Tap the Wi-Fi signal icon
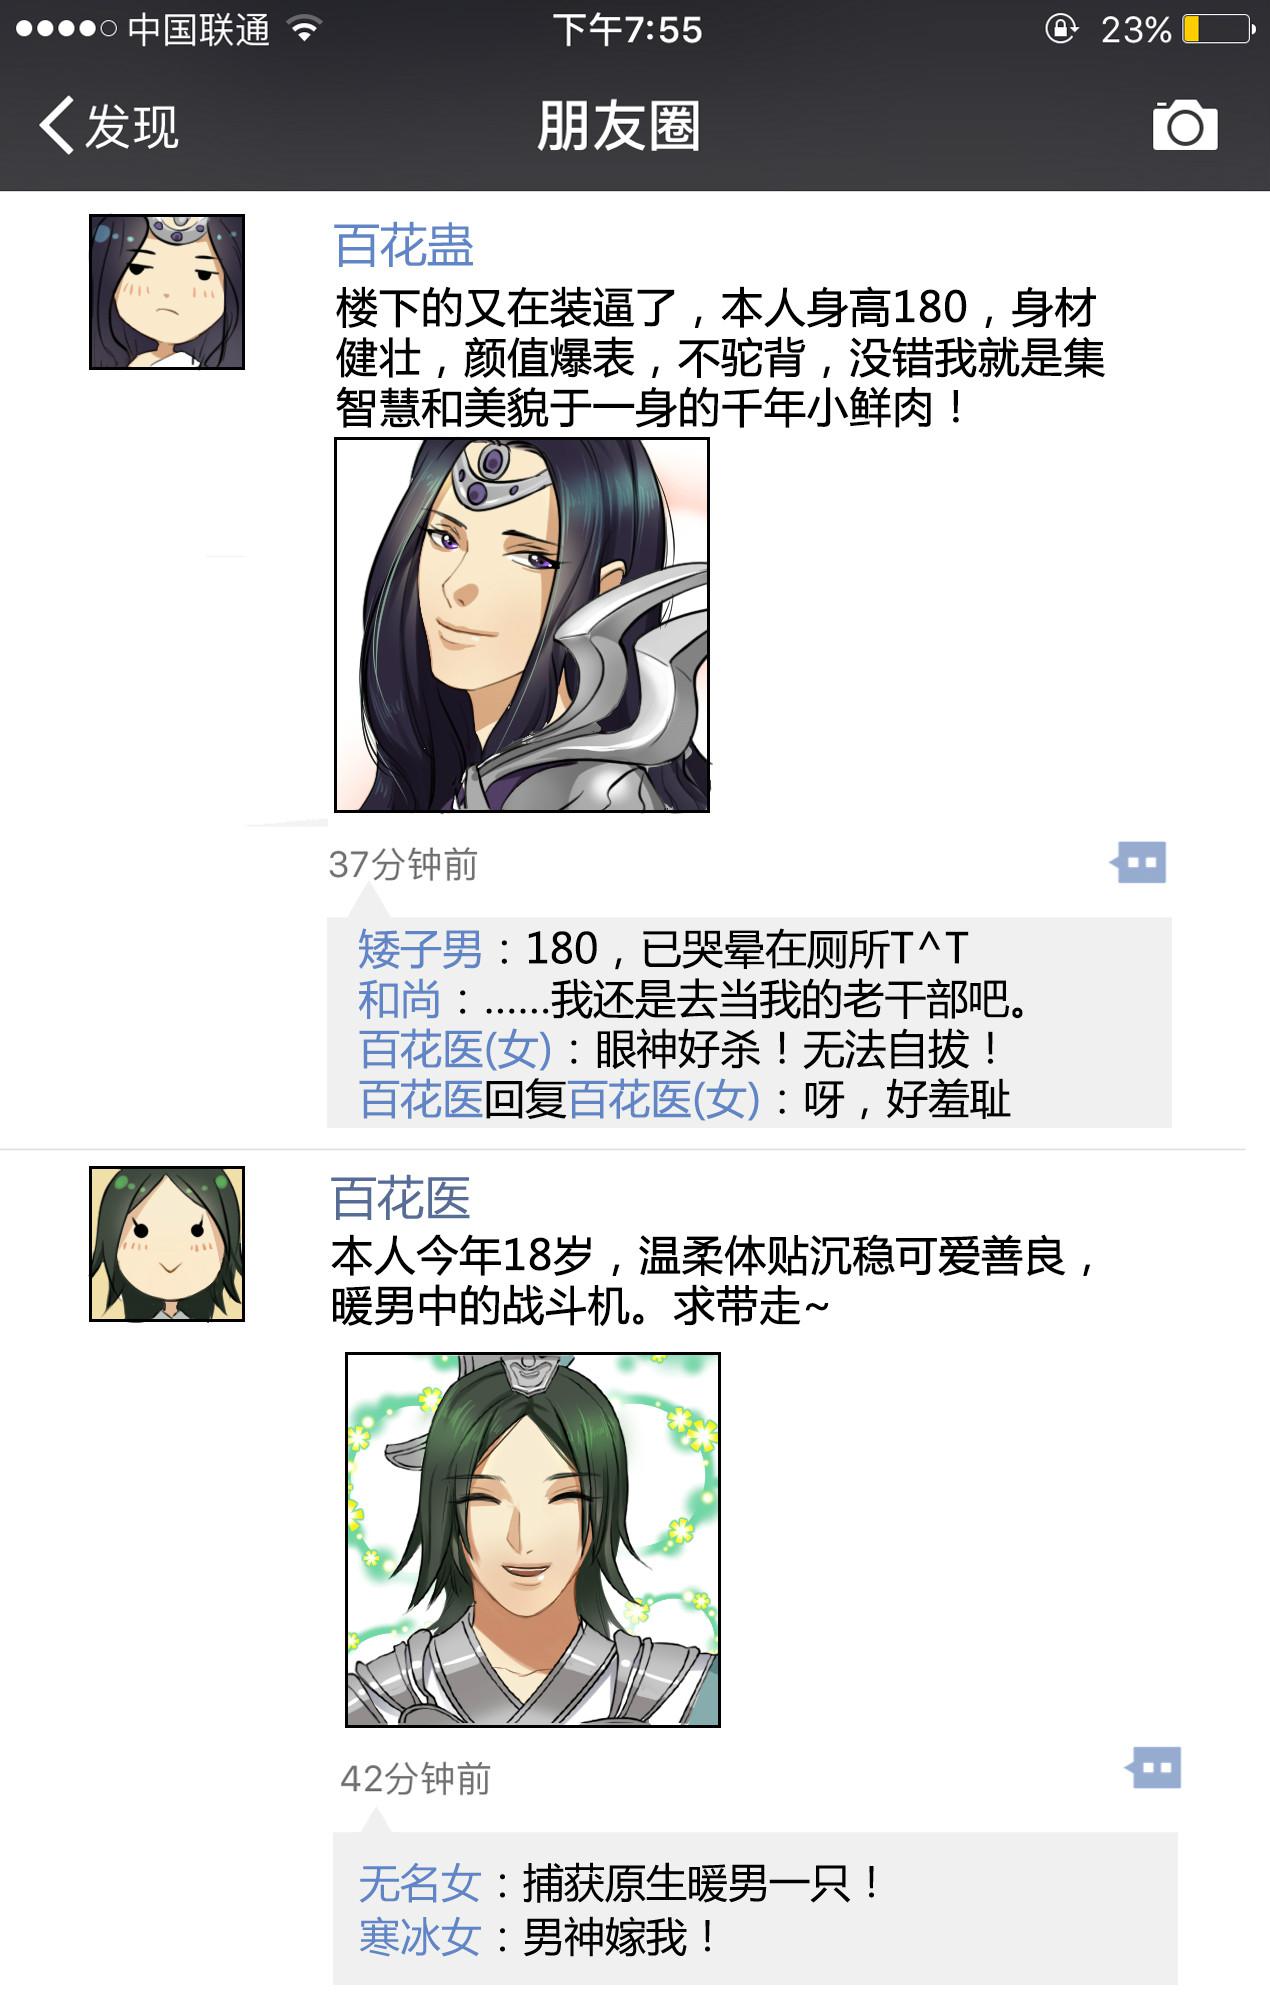This screenshot has height=2000, width=1270. pyautogui.click(x=304, y=29)
